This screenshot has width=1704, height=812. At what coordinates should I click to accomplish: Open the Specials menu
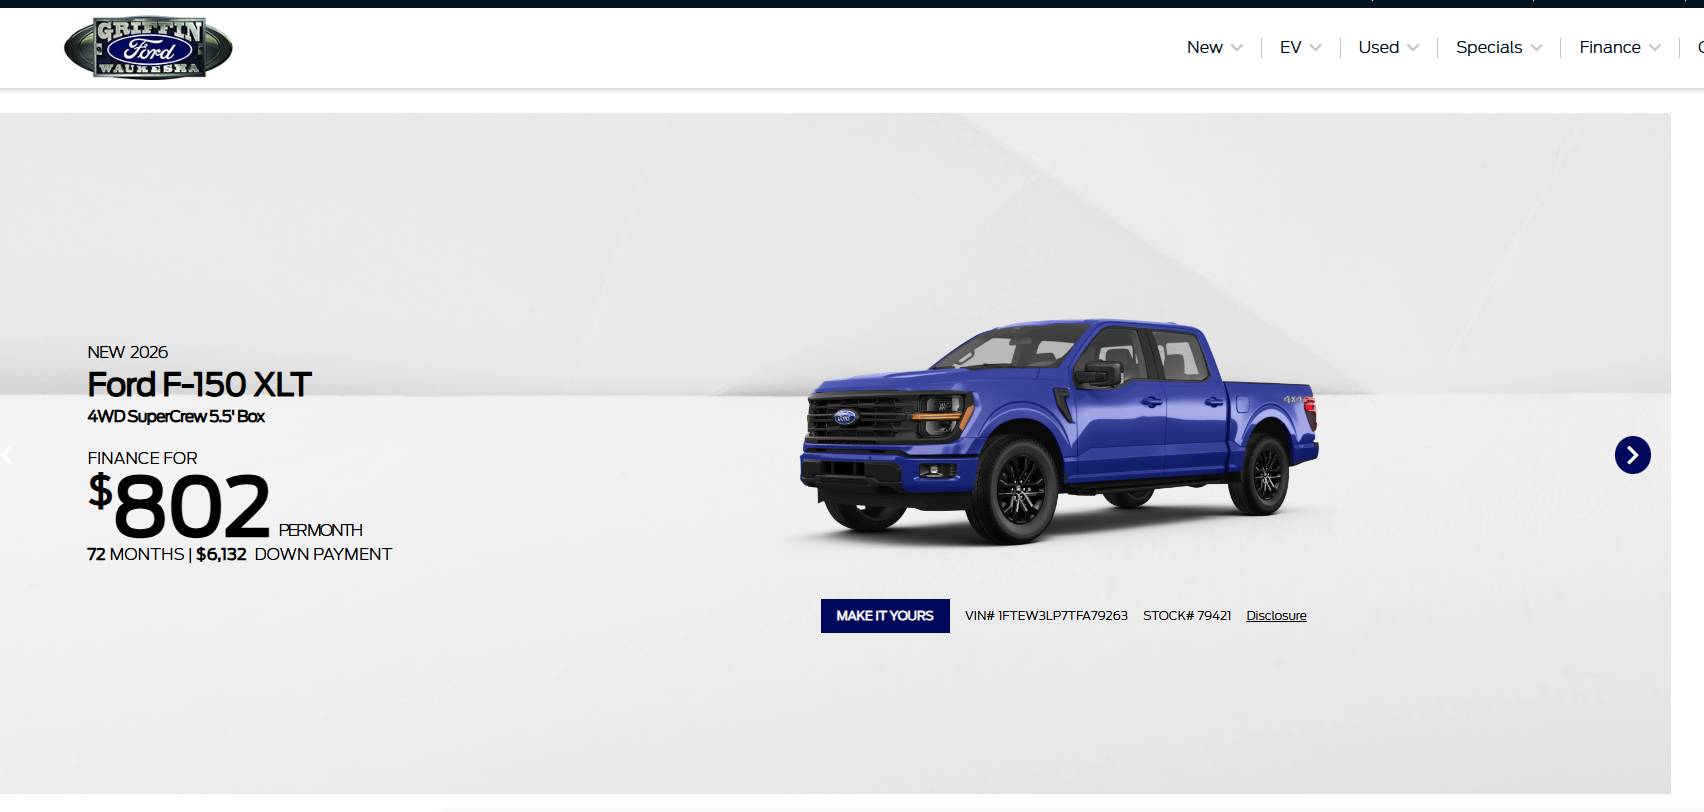[1488, 47]
